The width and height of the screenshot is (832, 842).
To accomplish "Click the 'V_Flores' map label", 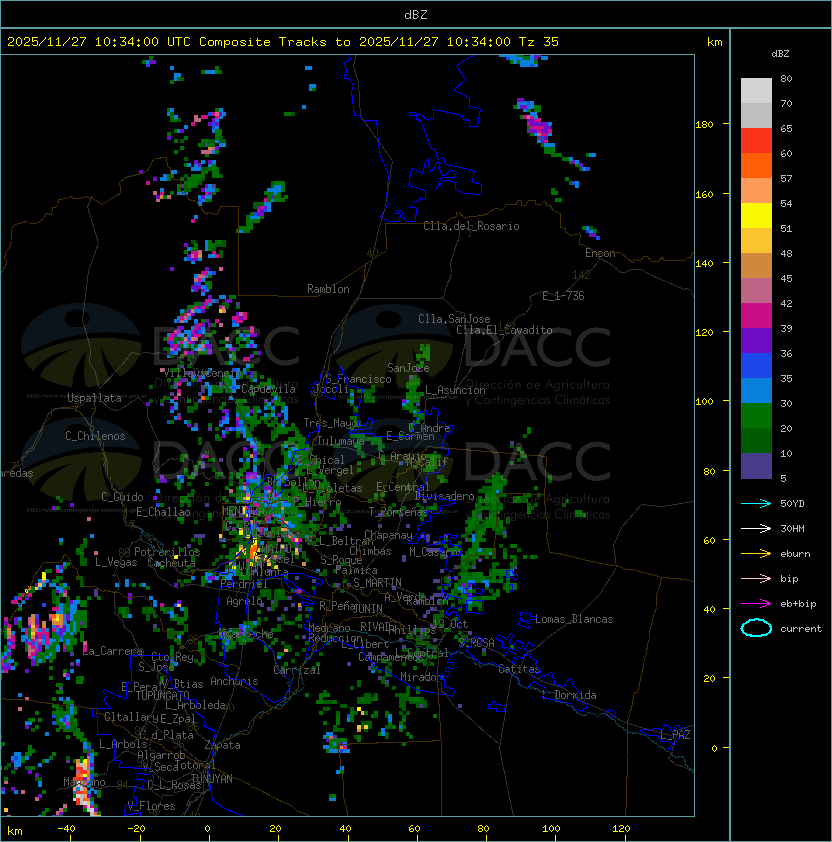I will pyautogui.click(x=151, y=806).
